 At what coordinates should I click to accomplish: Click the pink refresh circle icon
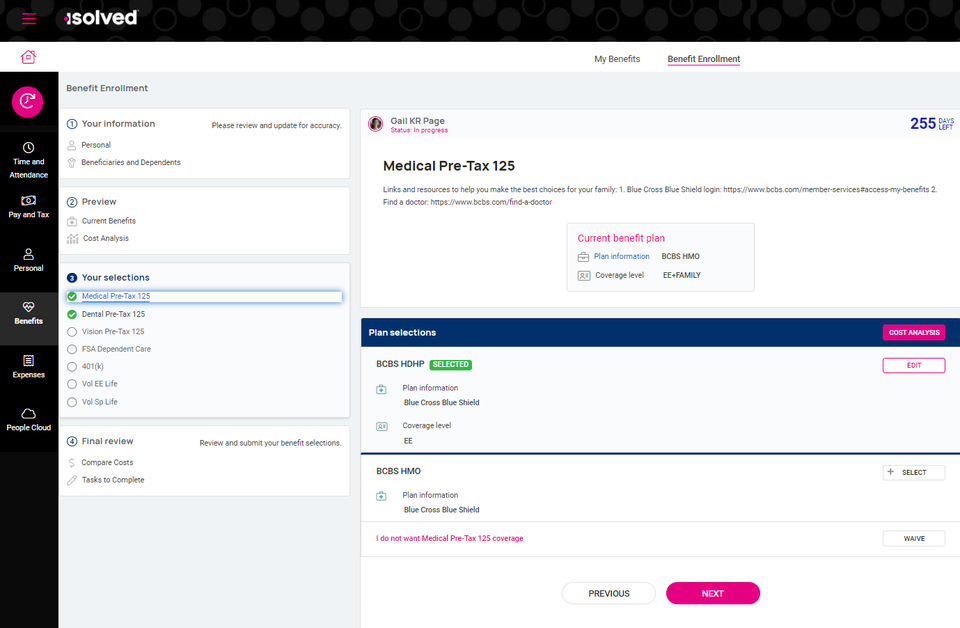[28, 101]
